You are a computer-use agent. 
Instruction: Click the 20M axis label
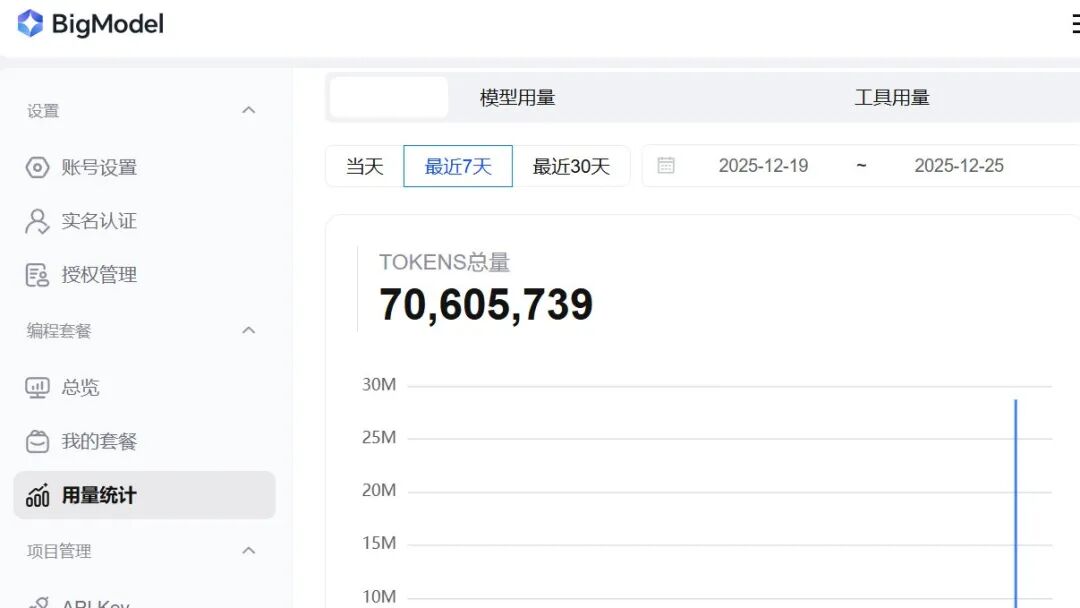[379, 490]
